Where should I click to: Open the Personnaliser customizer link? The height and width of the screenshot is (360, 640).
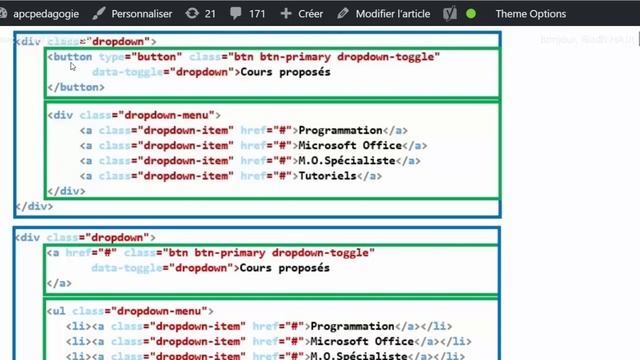(x=142, y=14)
